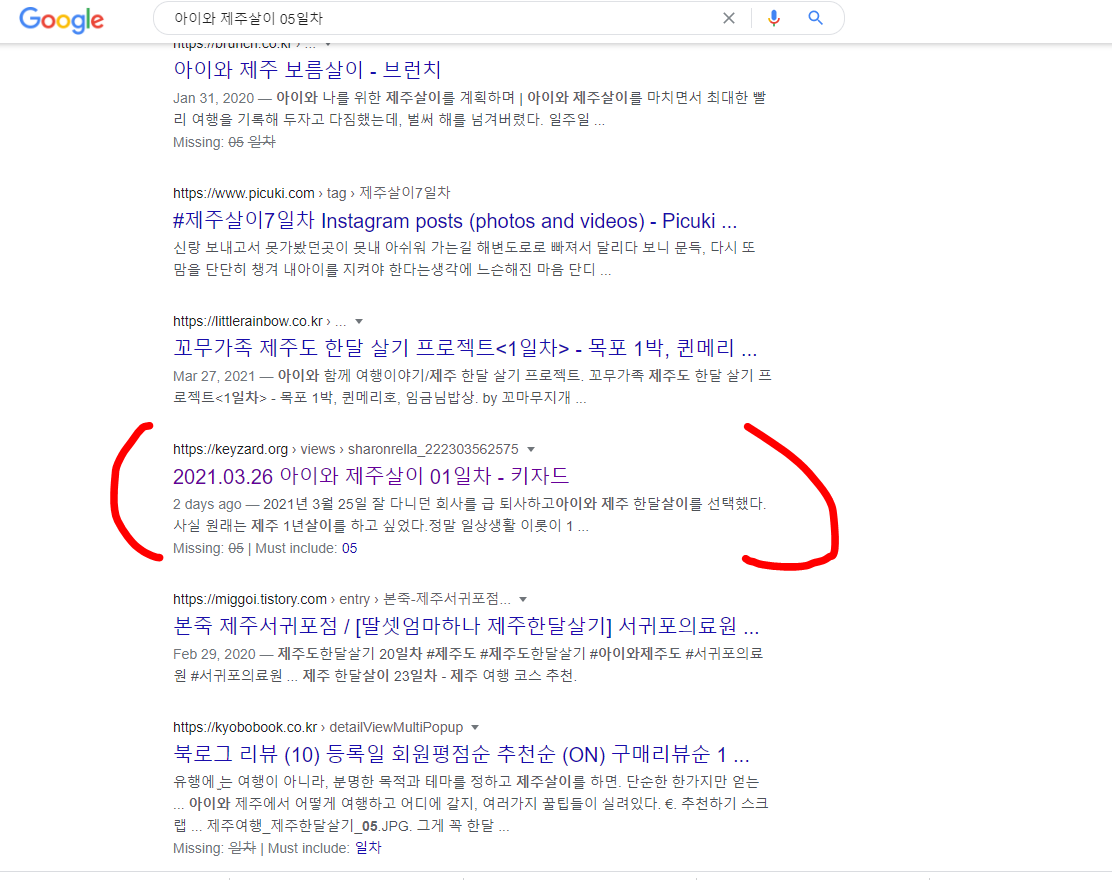Open the #제주살이7일차 Instagram posts Picuki result
The width and height of the screenshot is (1112, 880).
point(455,221)
